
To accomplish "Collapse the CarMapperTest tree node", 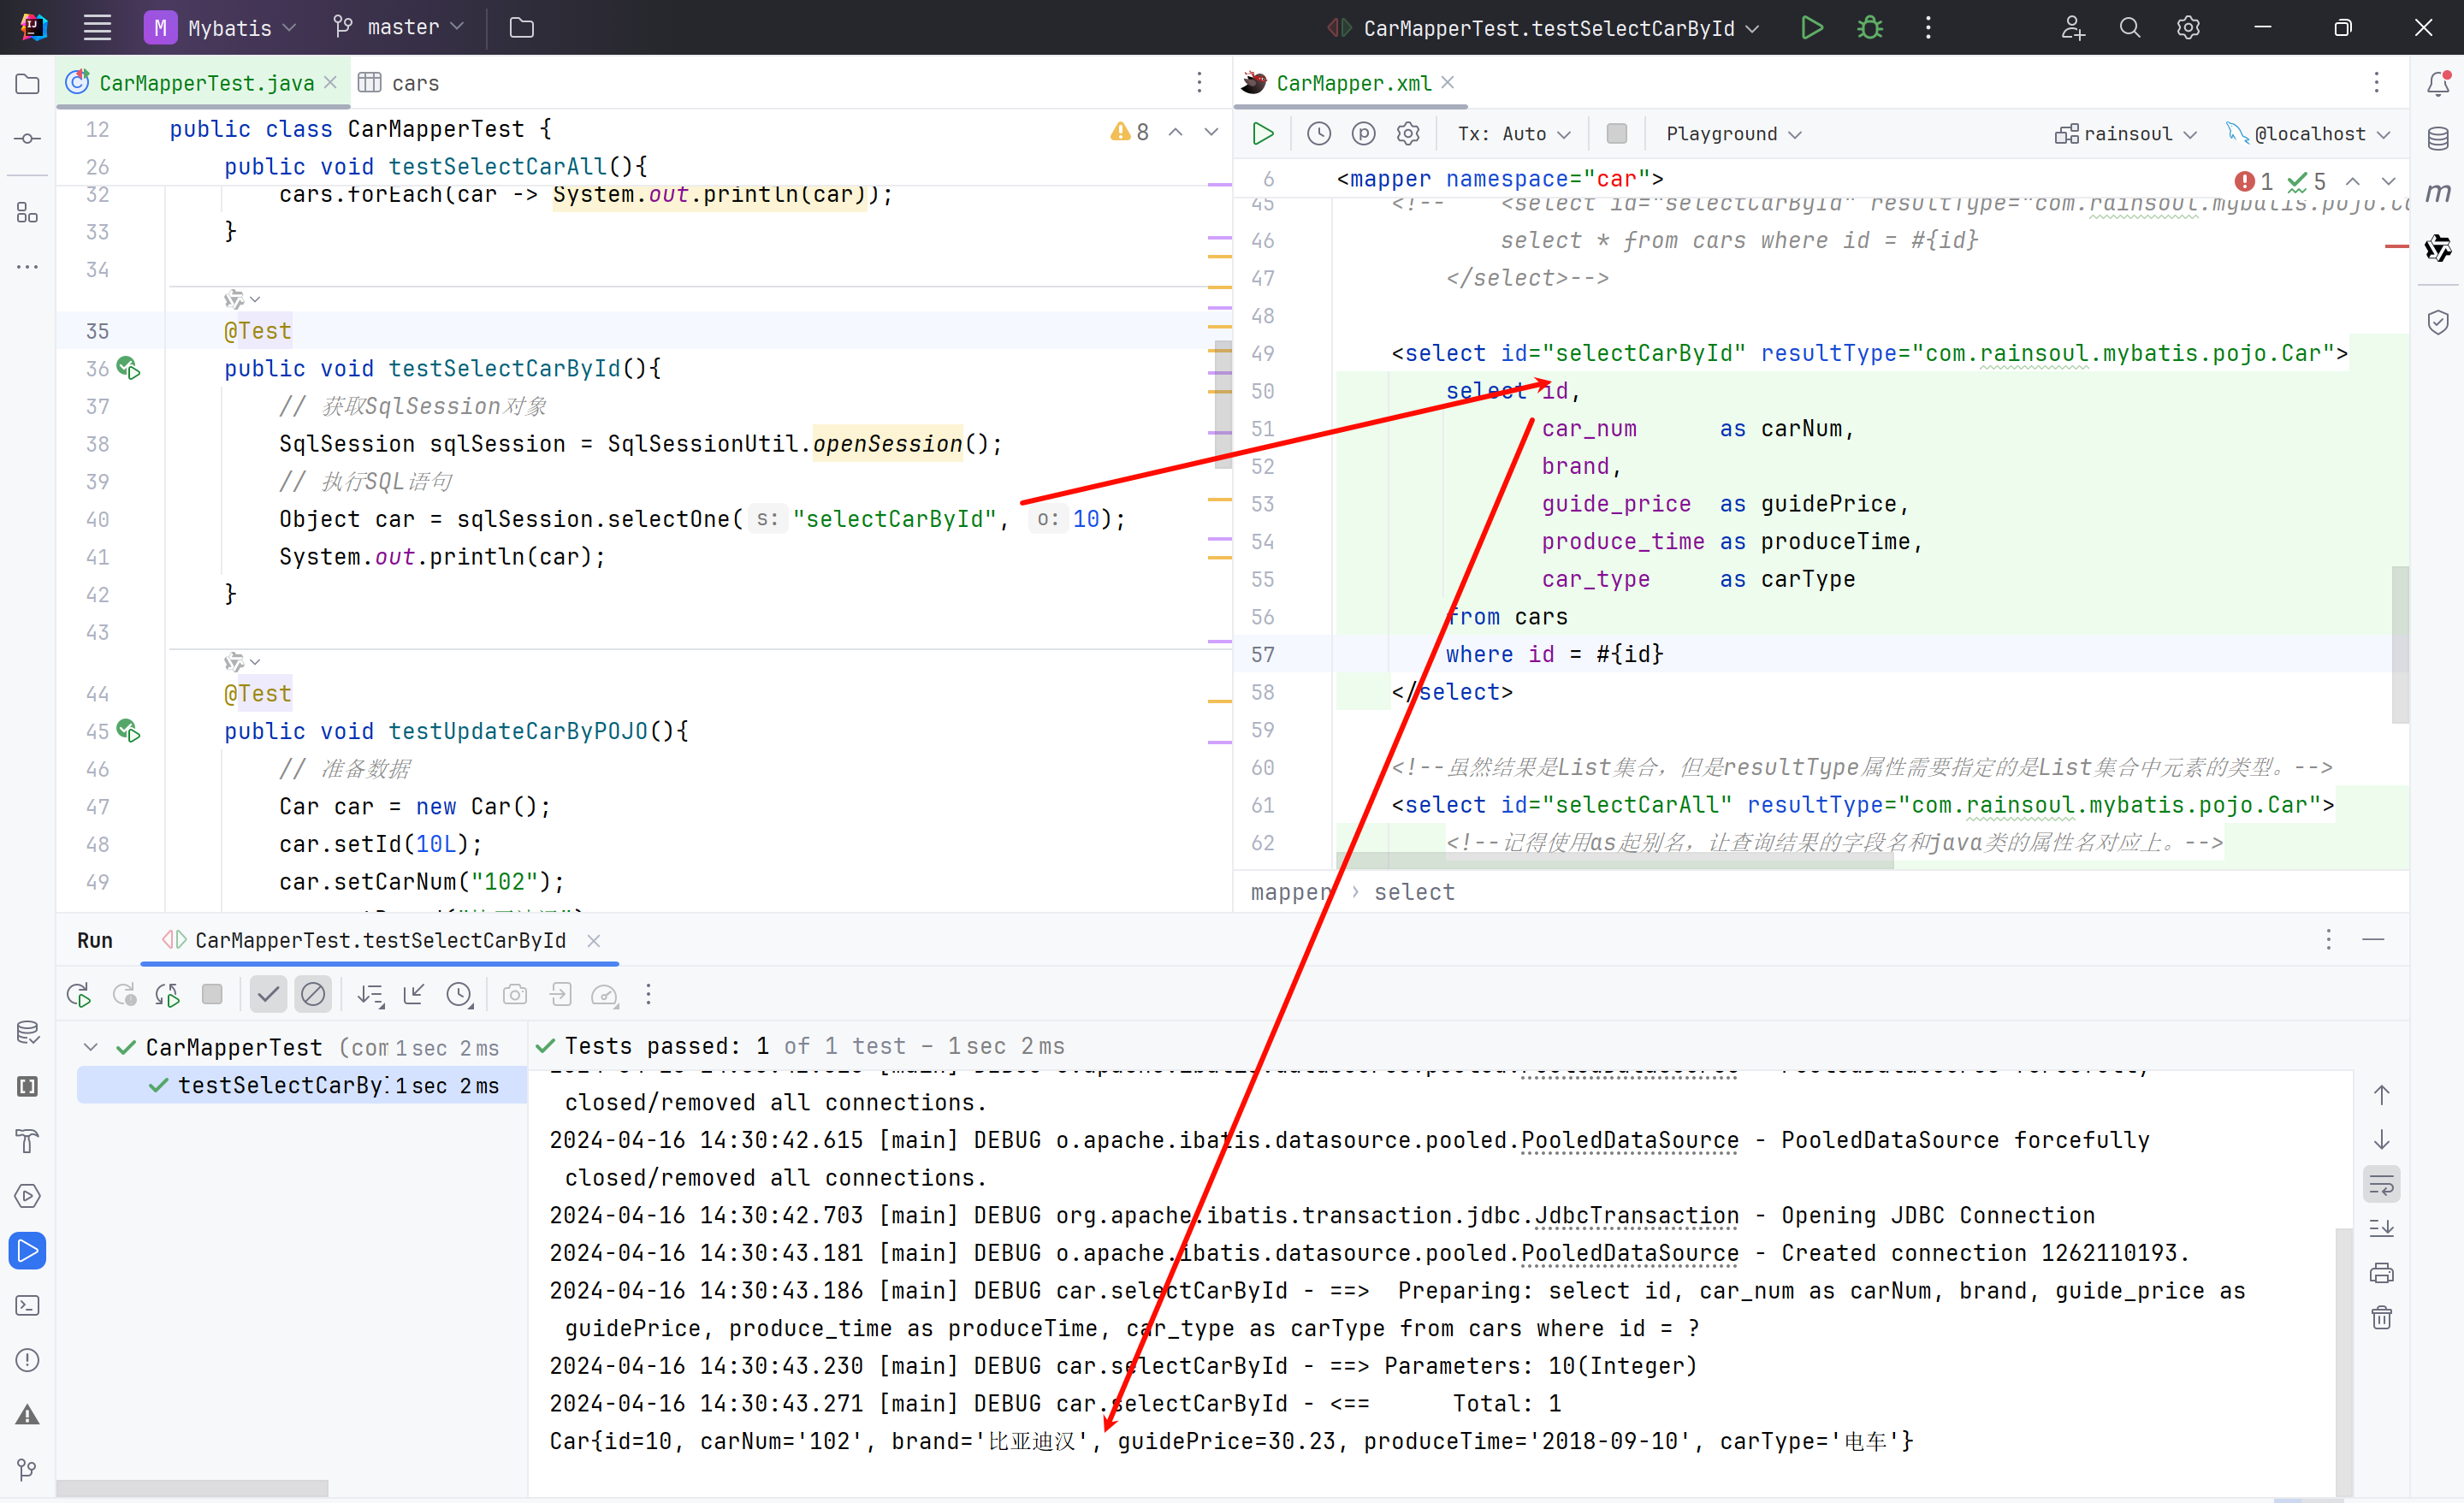I will coord(91,1047).
